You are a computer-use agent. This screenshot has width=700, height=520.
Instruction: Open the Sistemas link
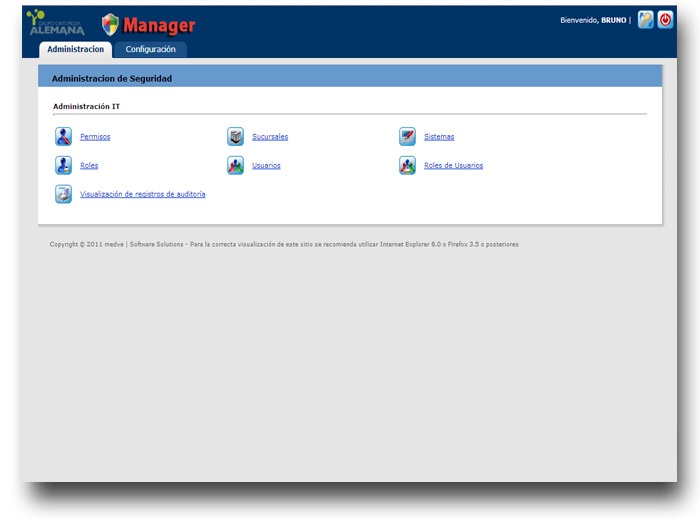pyautogui.click(x=439, y=137)
